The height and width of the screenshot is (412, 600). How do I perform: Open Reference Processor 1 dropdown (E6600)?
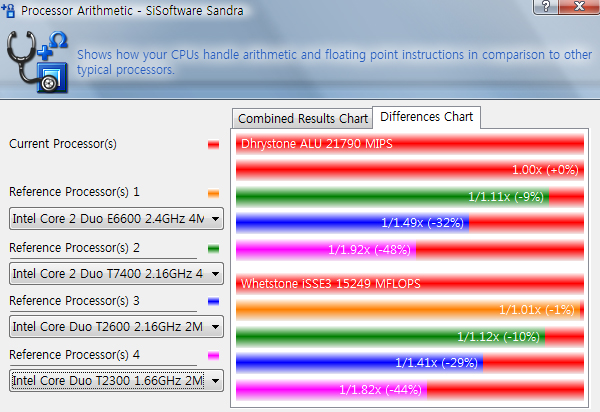[116, 219]
